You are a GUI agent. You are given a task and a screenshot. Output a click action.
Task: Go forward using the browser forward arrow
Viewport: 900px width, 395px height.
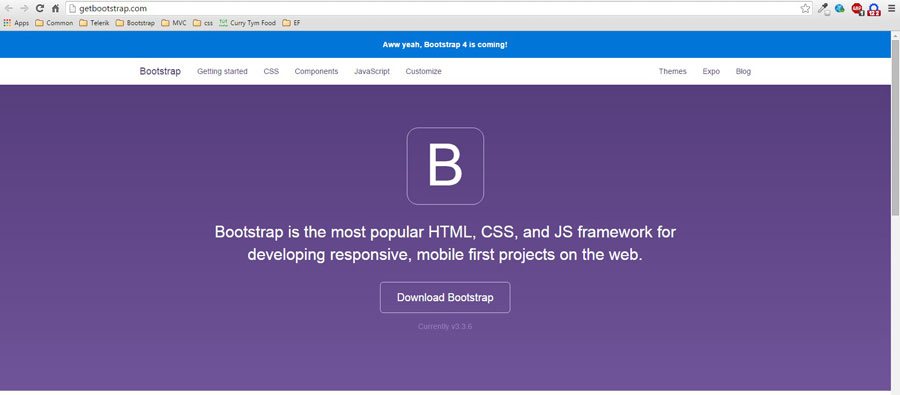pyautogui.click(x=24, y=8)
